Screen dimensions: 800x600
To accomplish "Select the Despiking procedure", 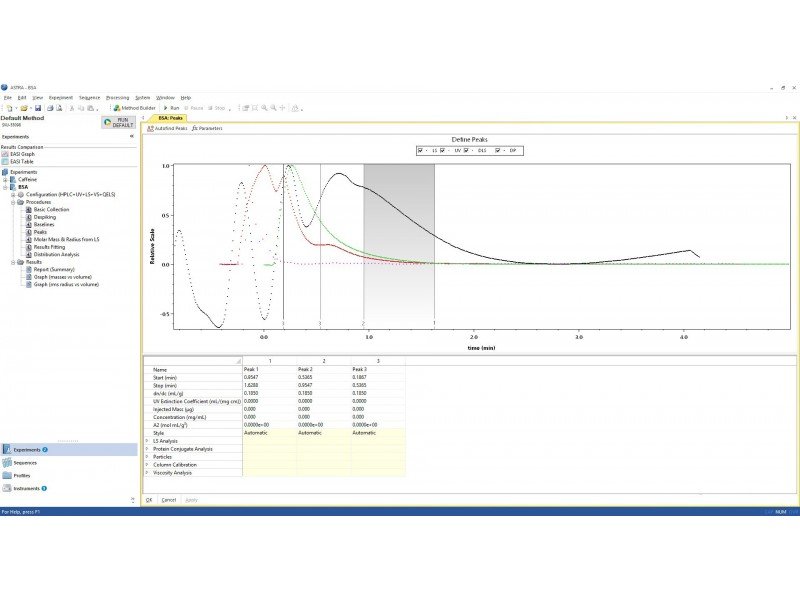I will (x=41, y=217).
